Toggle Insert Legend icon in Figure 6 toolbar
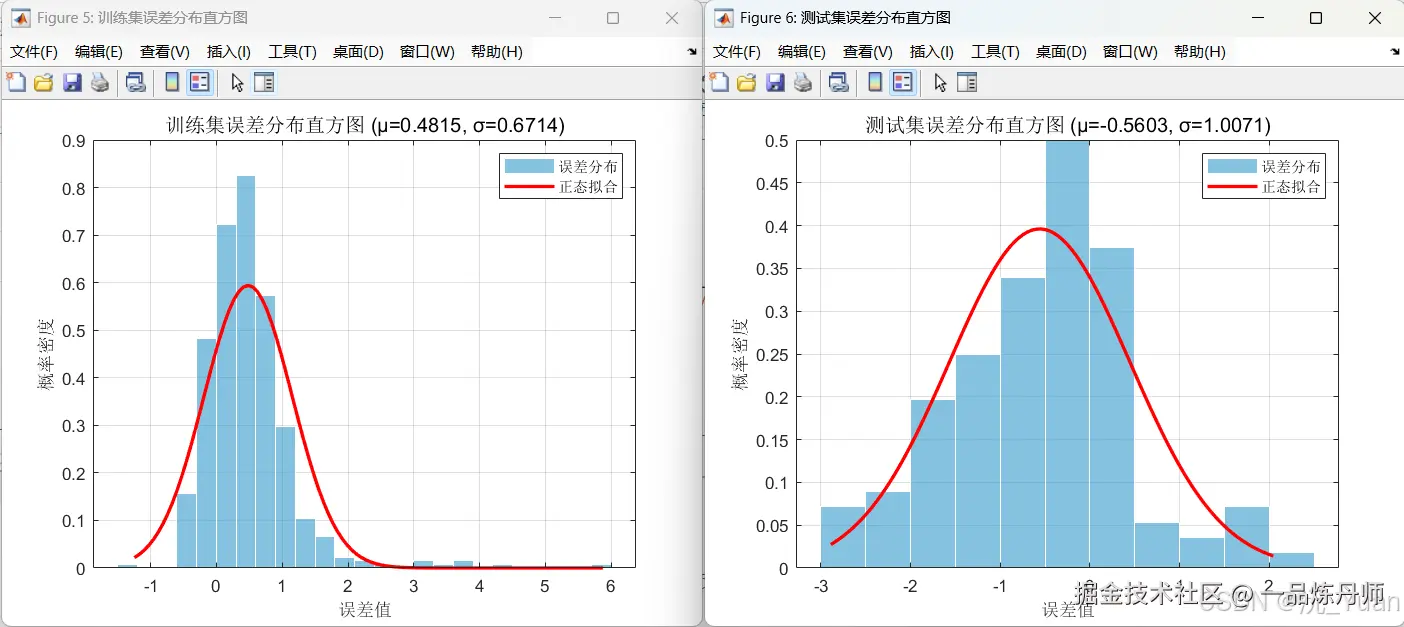Image resolution: width=1404 pixels, height=627 pixels. point(902,83)
